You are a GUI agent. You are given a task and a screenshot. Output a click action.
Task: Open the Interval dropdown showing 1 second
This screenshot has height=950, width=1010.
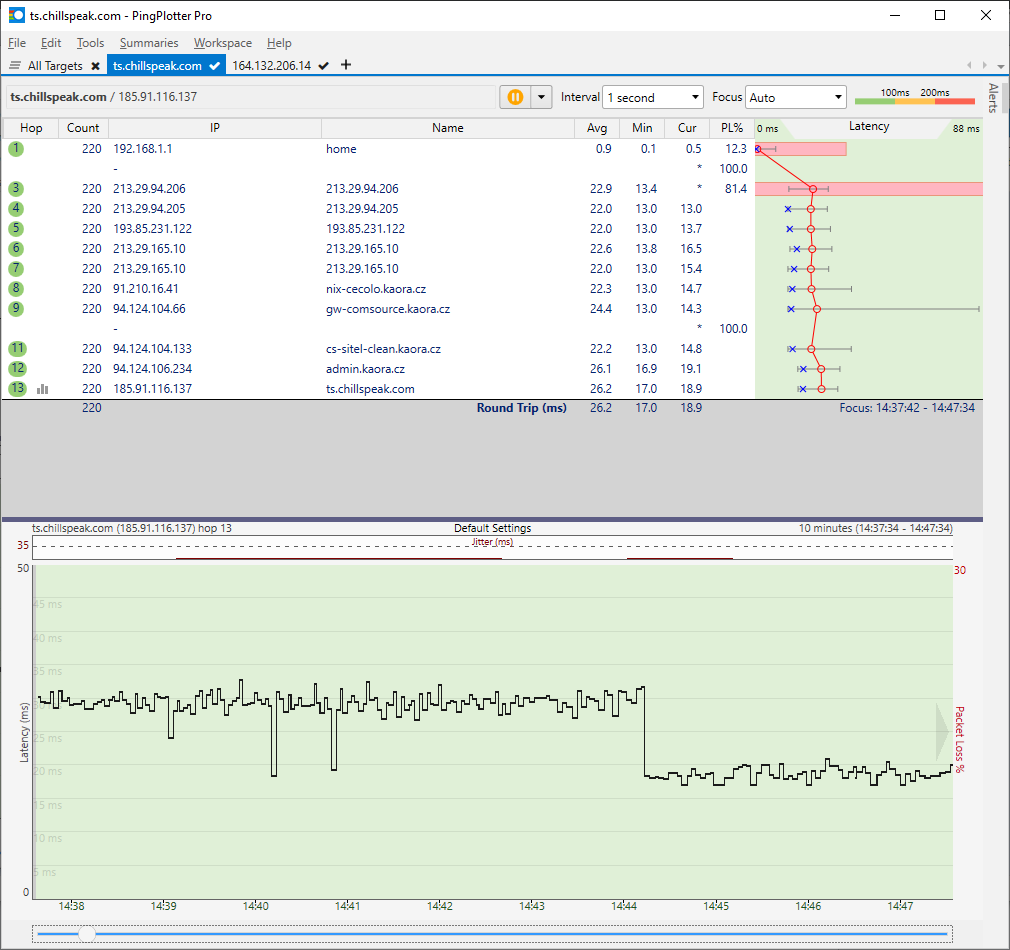point(653,97)
